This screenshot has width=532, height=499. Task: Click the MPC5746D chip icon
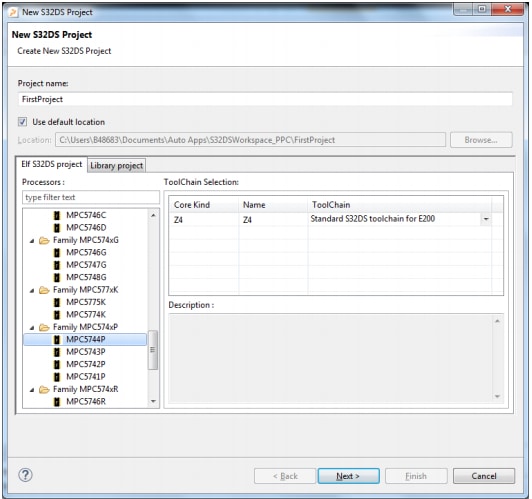[57, 228]
